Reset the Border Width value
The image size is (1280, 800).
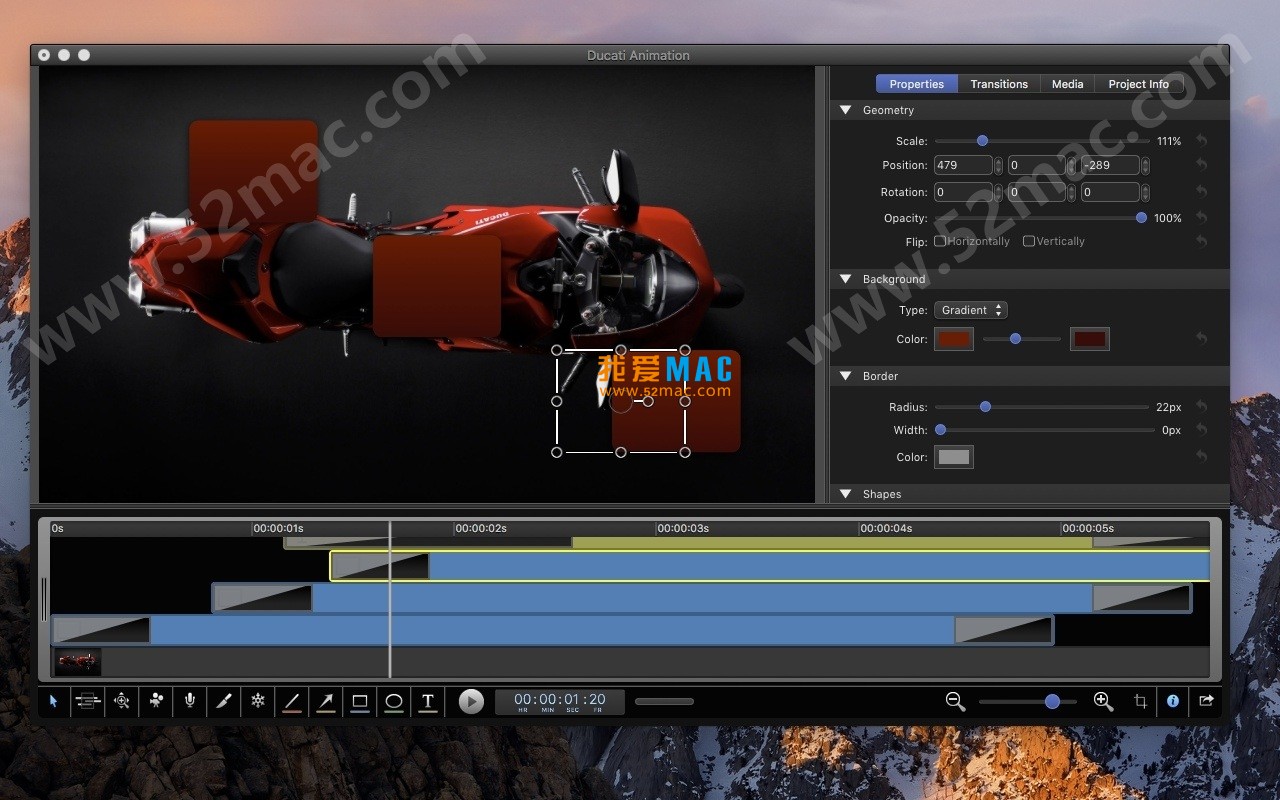(1201, 430)
